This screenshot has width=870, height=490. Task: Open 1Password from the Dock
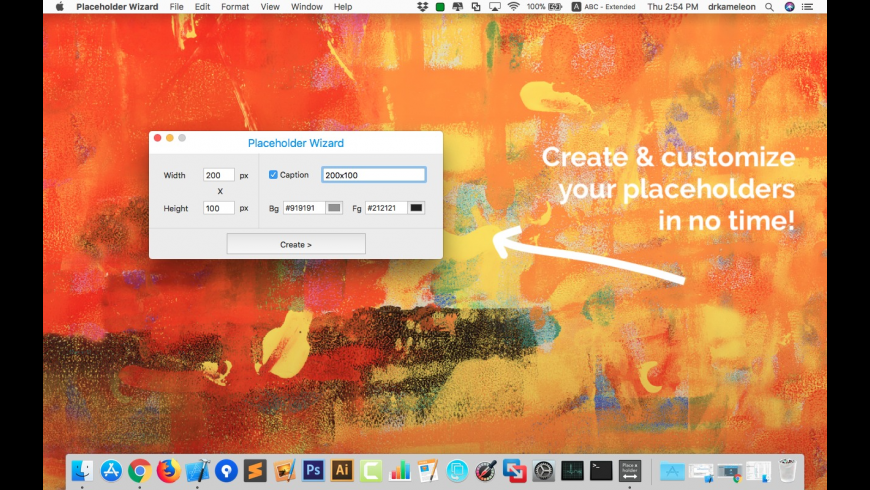226,471
